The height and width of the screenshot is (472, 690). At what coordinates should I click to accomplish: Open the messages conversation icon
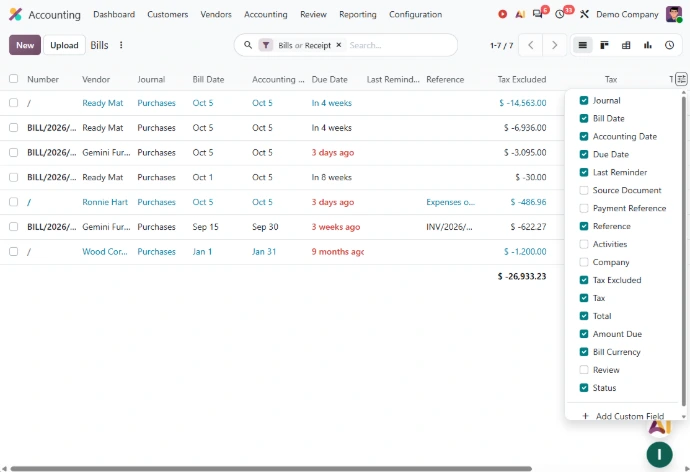pyautogui.click(x=537, y=15)
